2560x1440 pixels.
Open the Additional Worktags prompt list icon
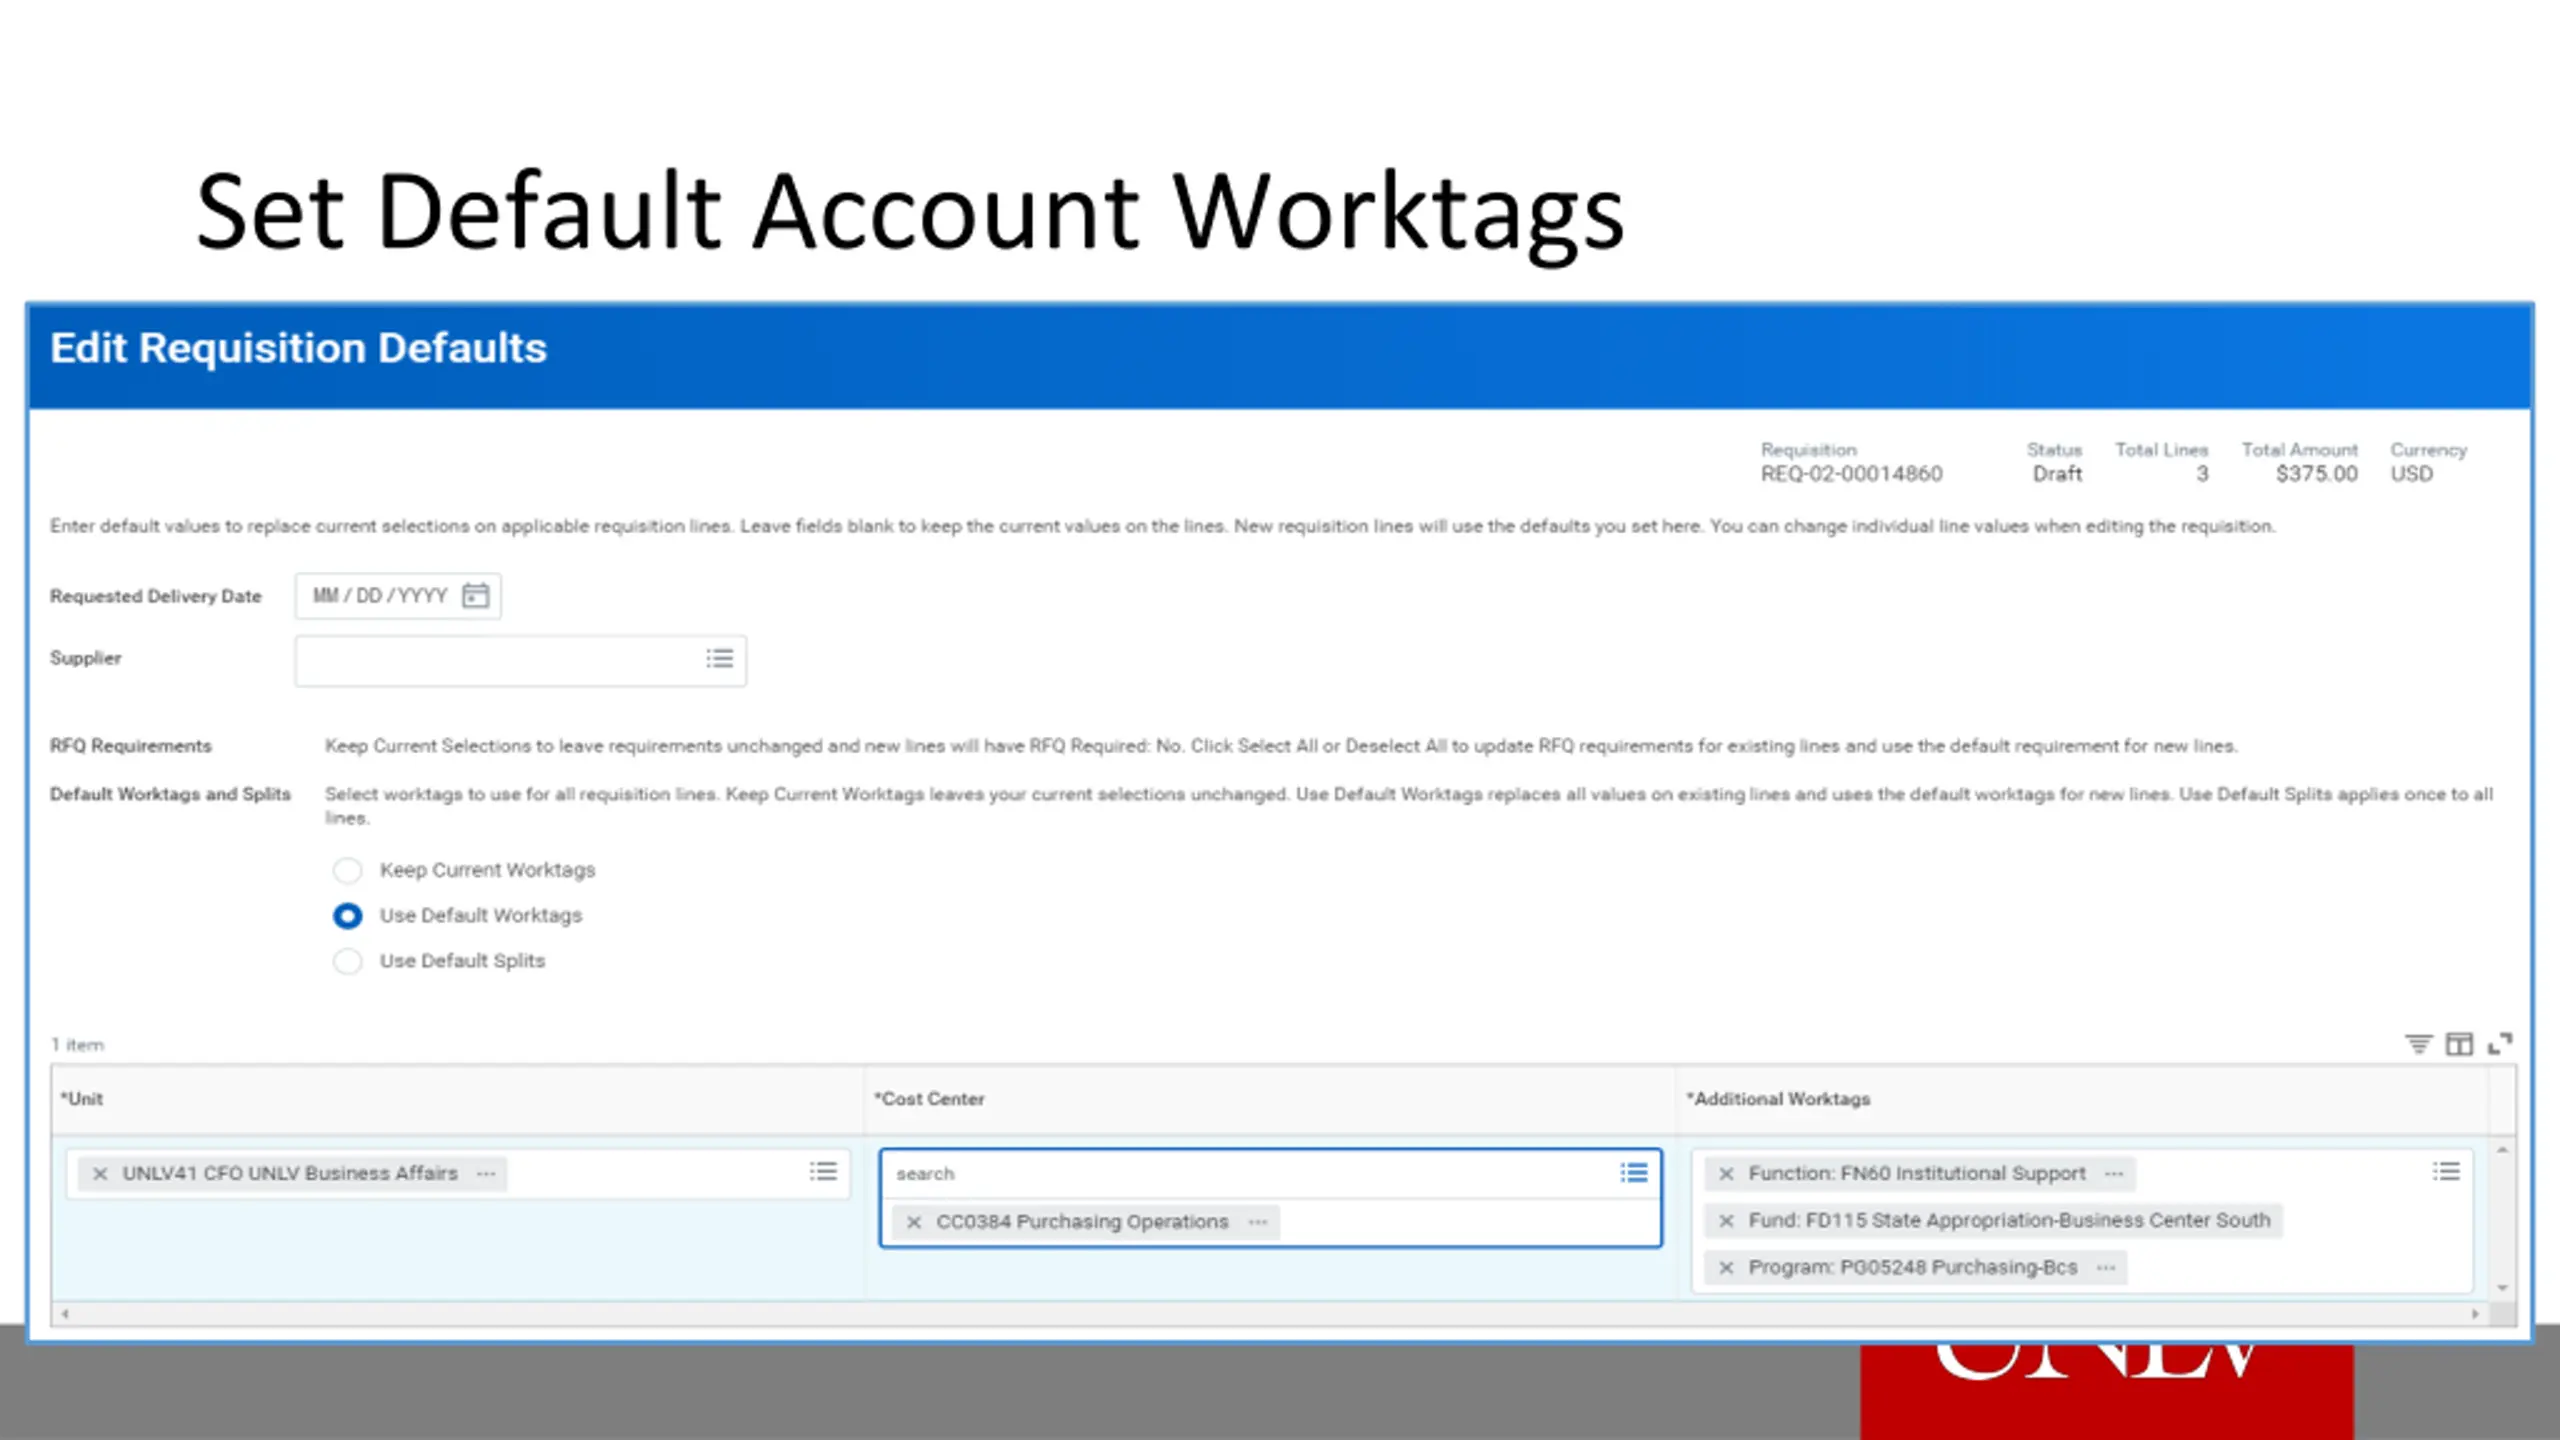2446,1171
